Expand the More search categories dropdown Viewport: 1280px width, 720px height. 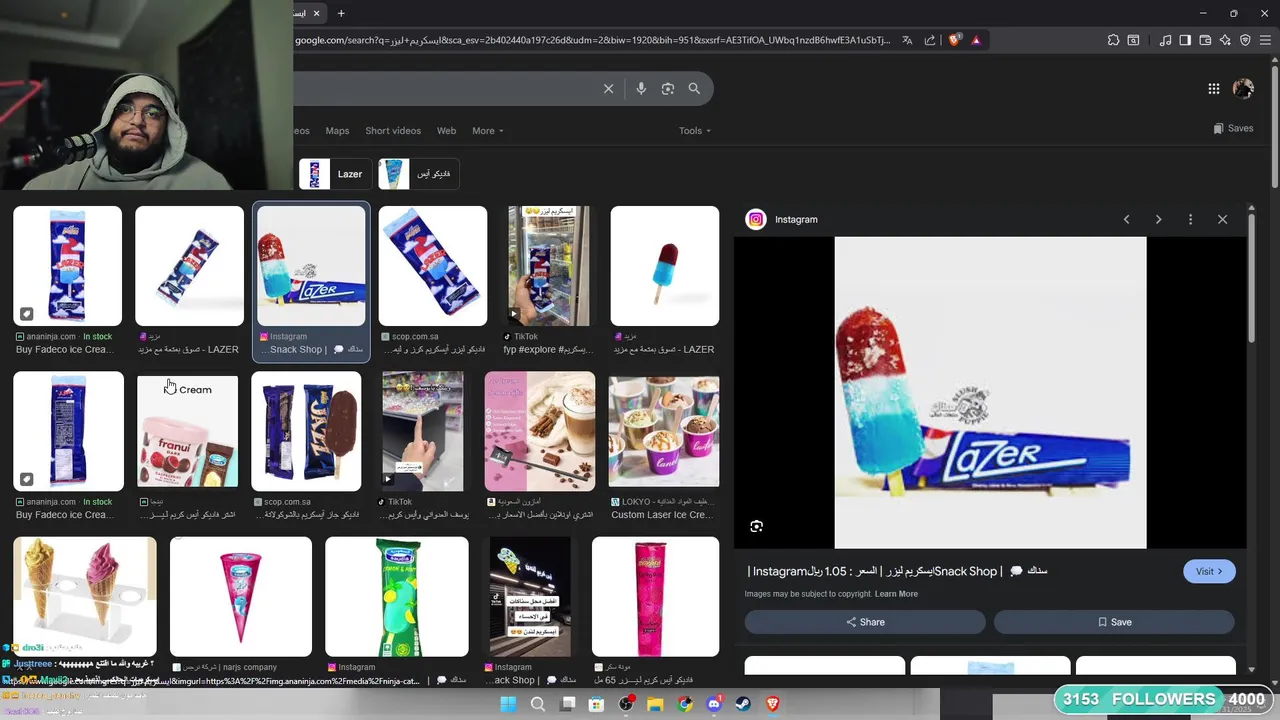click(x=488, y=131)
